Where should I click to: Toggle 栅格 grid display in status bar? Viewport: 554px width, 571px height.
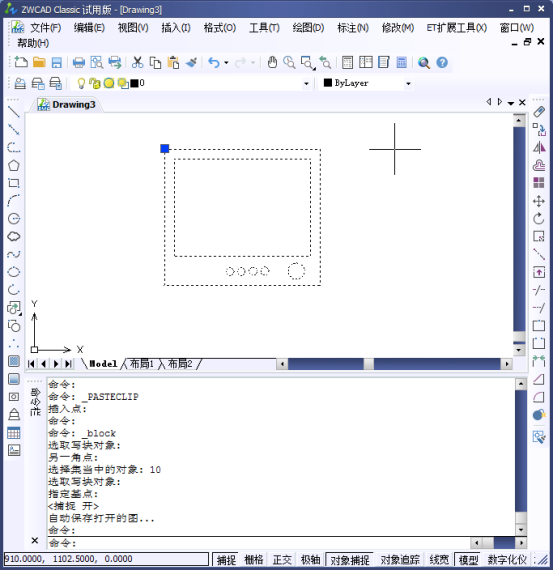pyautogui.click(x=254, y=560)
